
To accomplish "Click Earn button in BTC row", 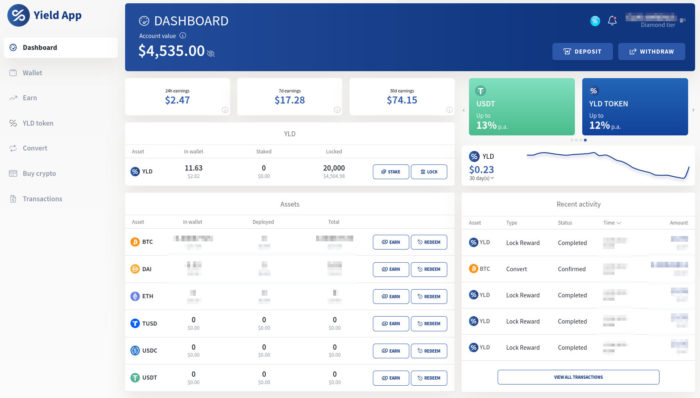I will (391, 242).
